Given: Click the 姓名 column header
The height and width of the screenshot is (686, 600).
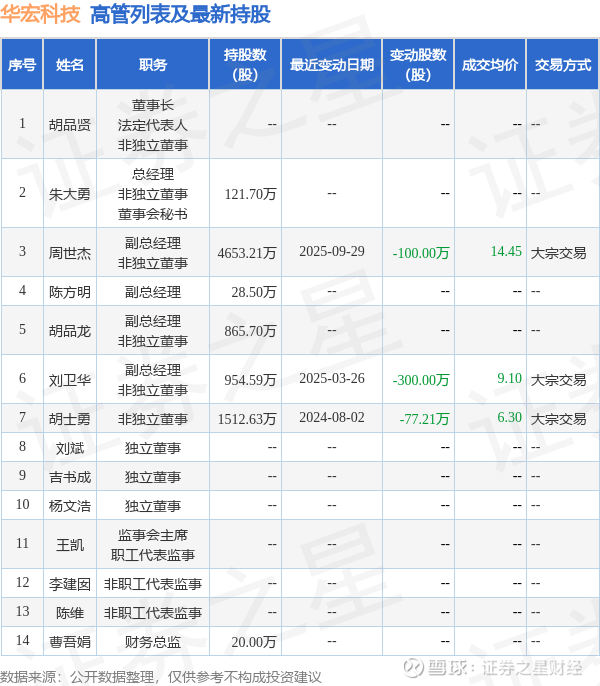Looking at the screenshot, I should coord(70,65).
